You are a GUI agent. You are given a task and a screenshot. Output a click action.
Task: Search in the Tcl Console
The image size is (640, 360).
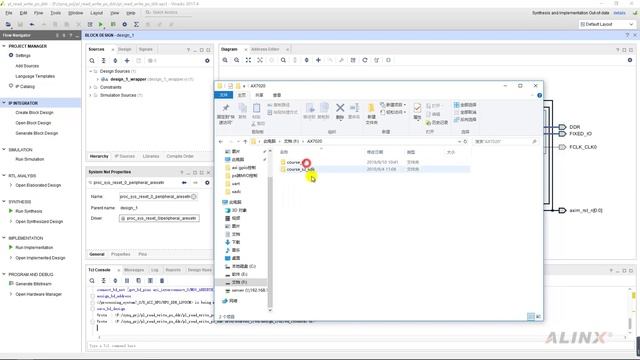pos(92,280)
